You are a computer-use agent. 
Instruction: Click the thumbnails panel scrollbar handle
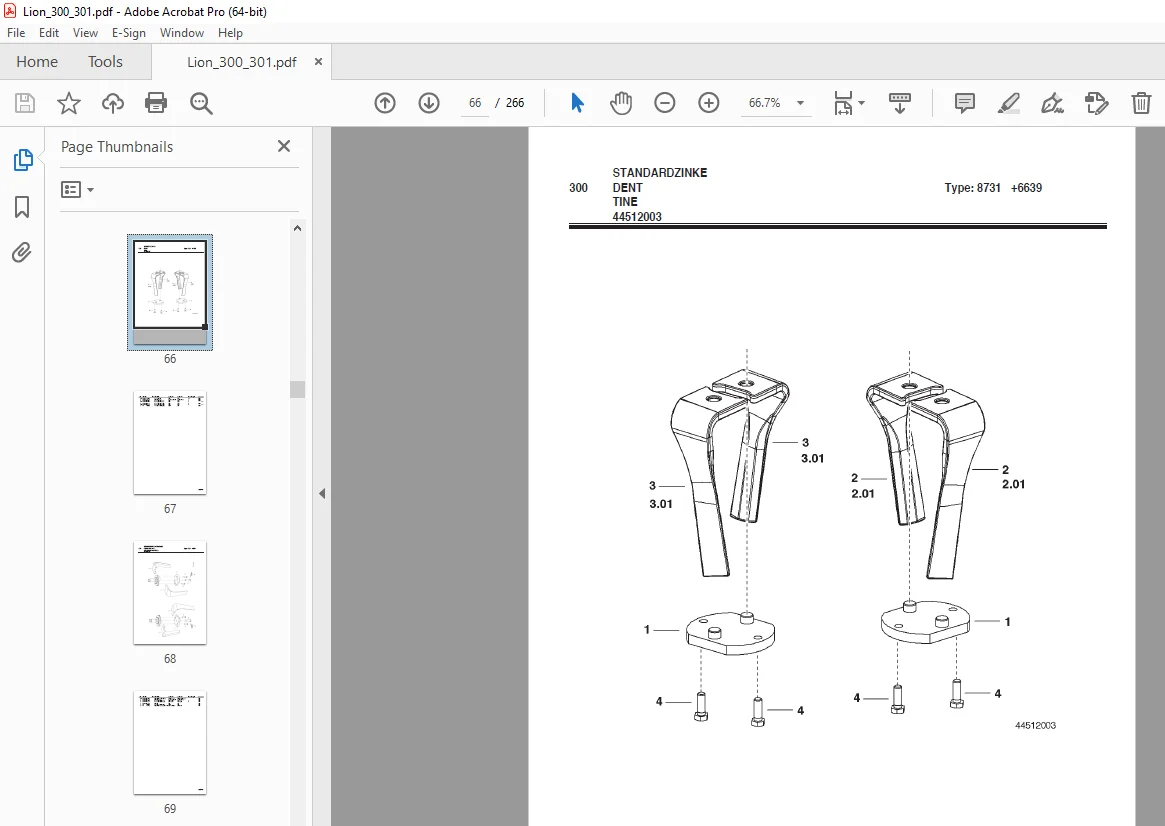pos(297,389)
